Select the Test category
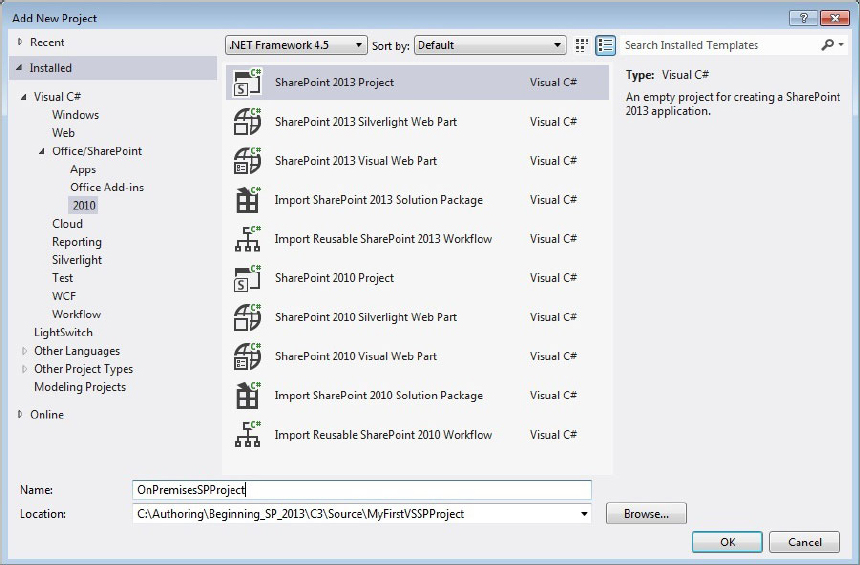860x565 pixels. (x=63, y=278)
